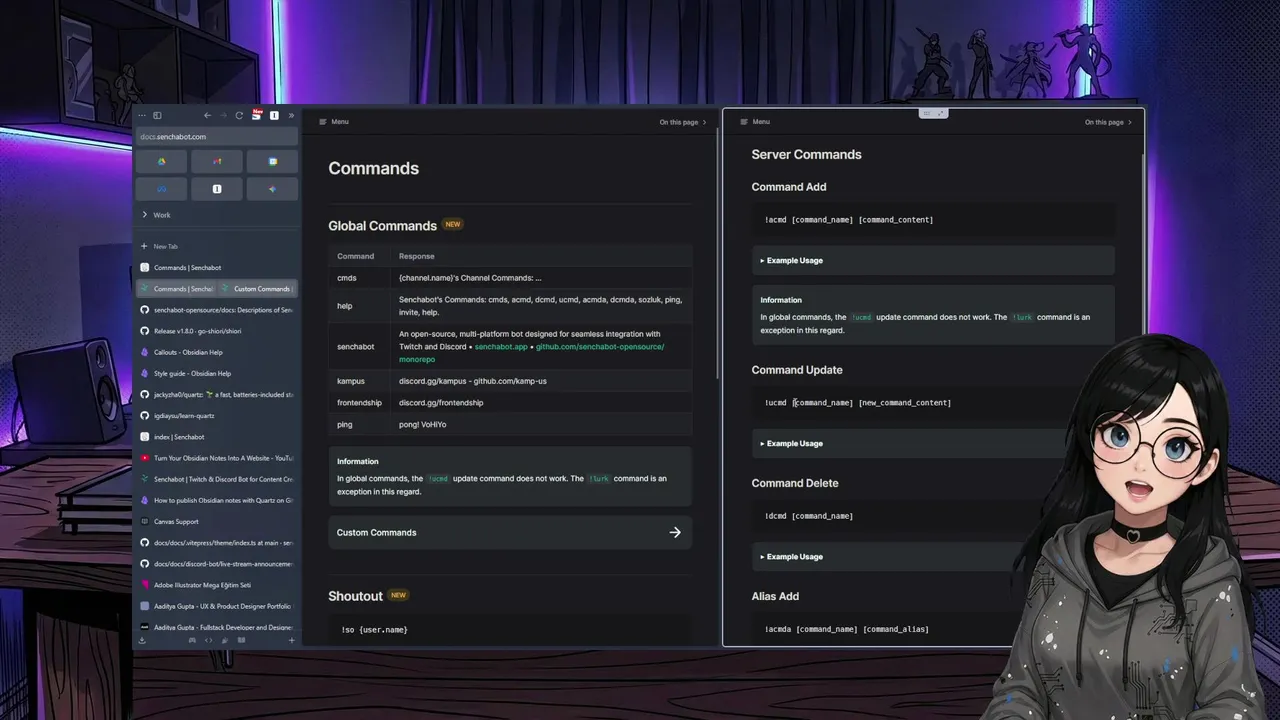Click the !acmd command code block

tap(933, 219)
